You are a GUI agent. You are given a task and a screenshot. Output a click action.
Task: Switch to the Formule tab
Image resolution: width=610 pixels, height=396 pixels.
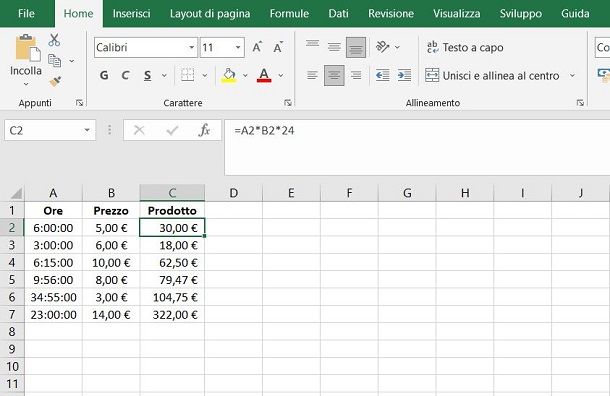(x=289, y=14)
